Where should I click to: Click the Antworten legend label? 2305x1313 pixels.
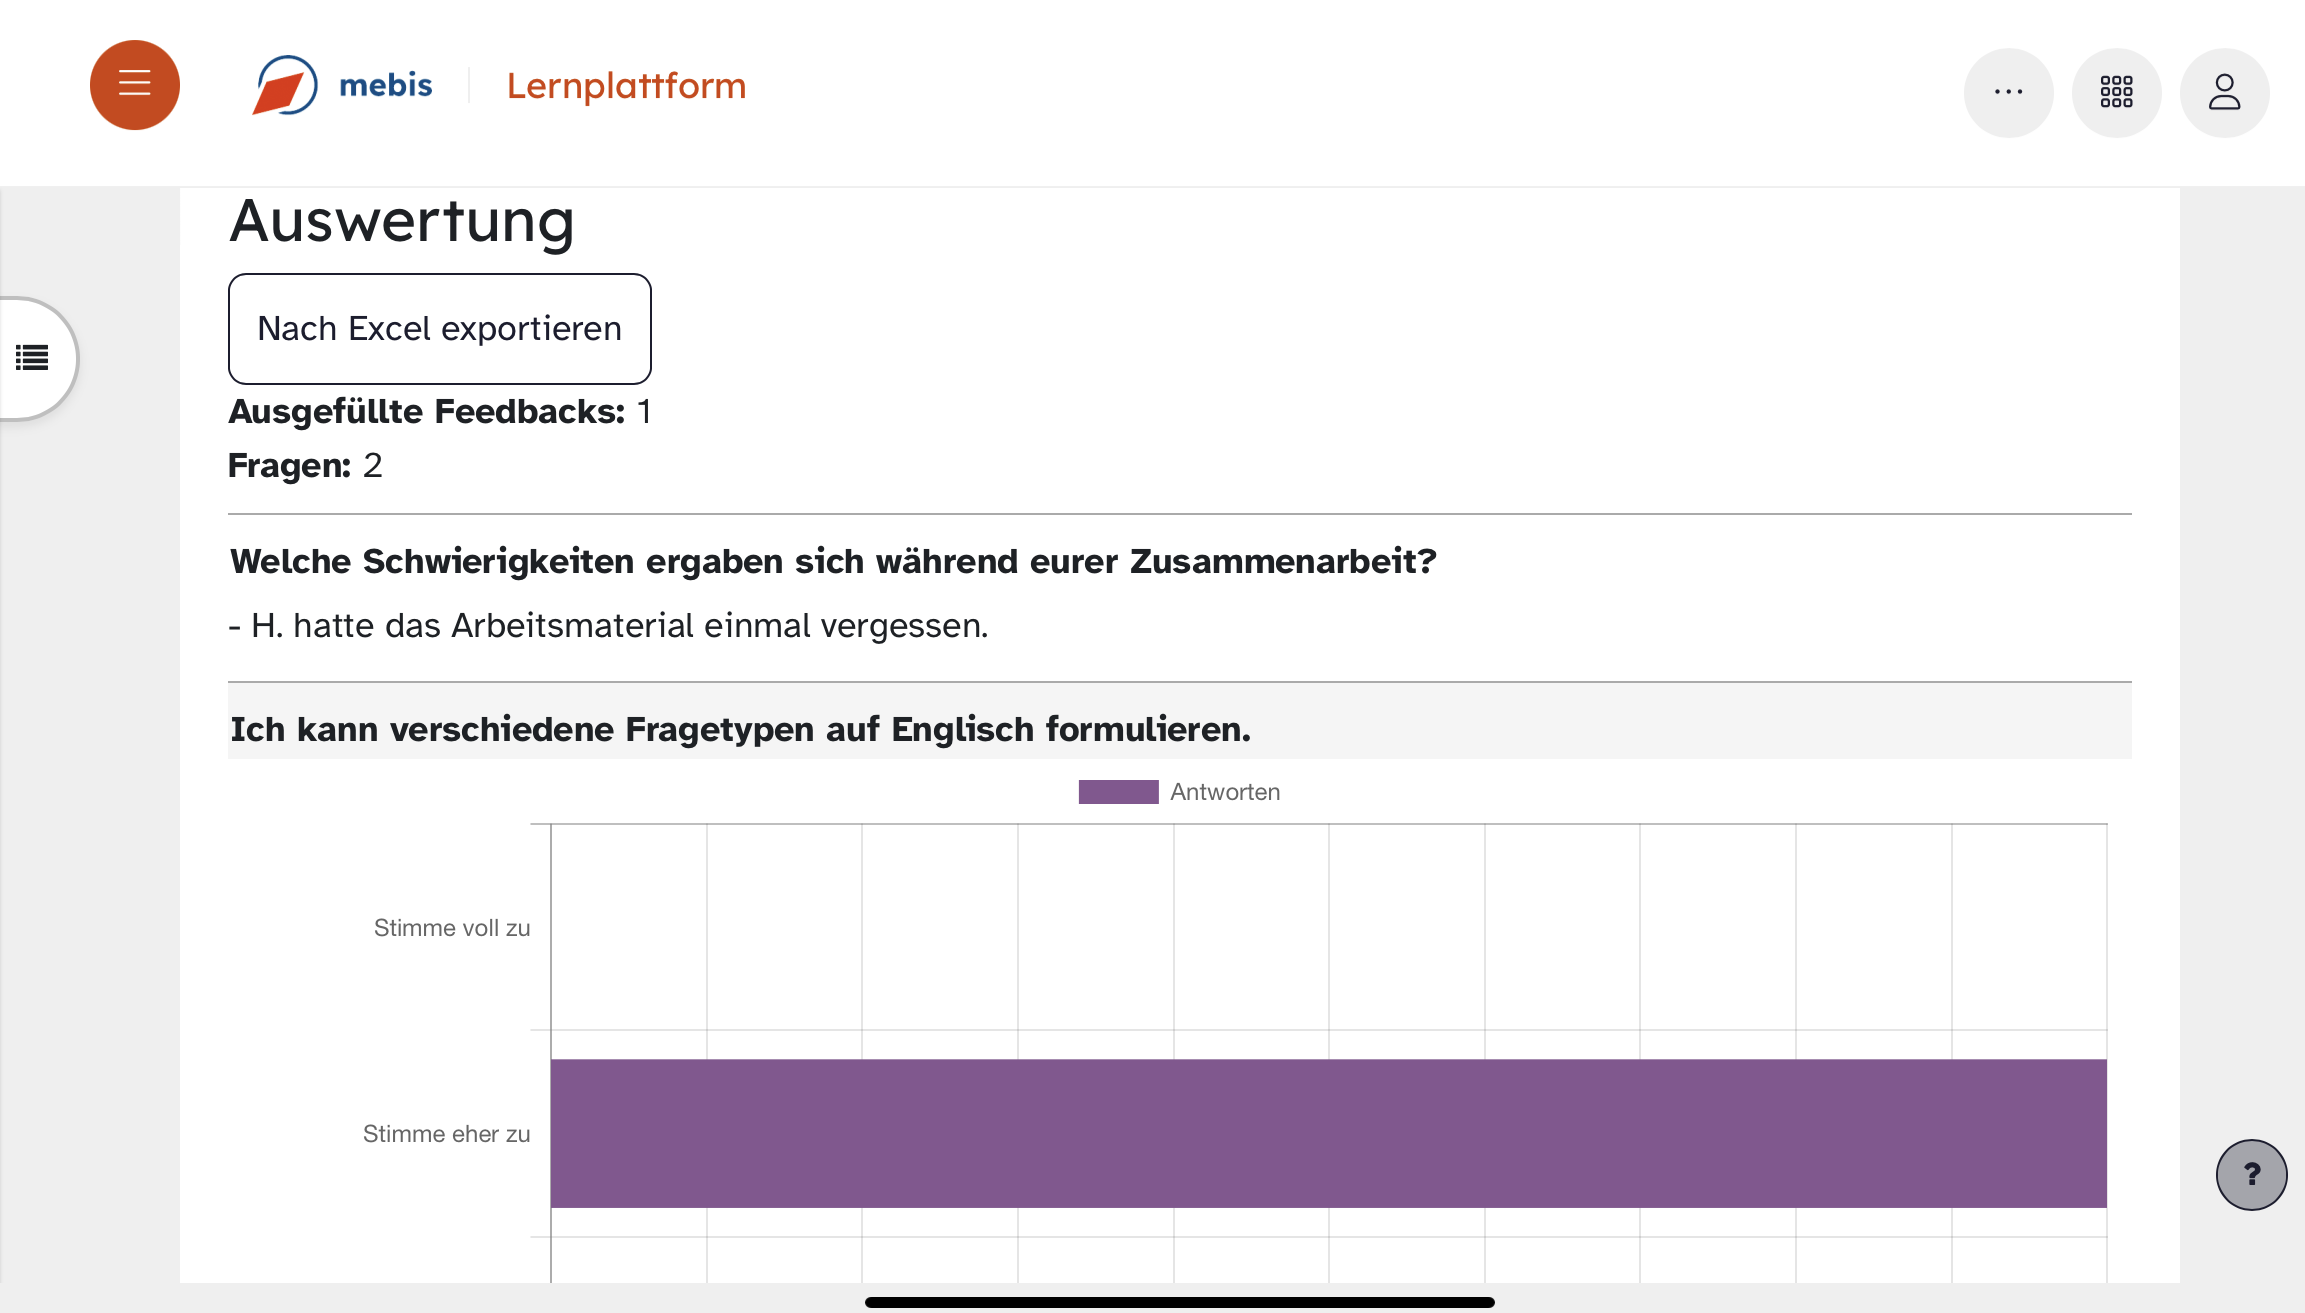1225,792
